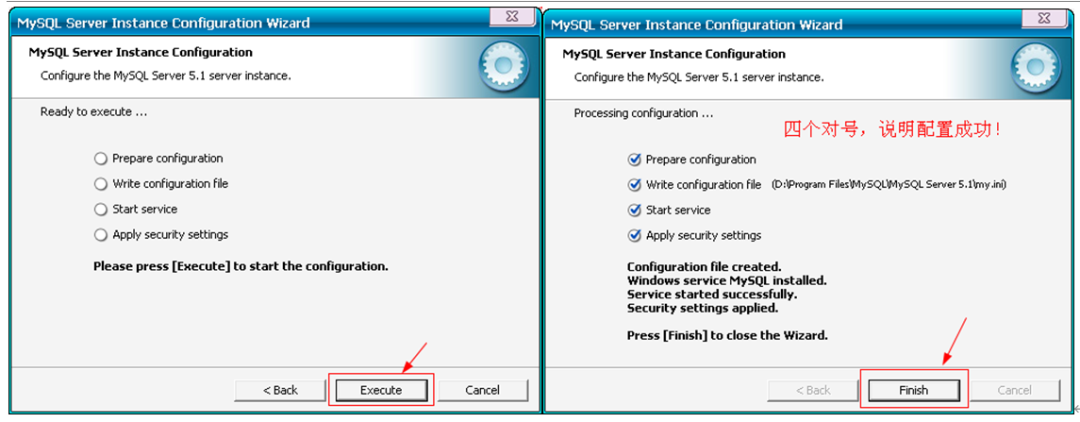Close the right wizard window
This screenshot has height=422, width=1080.
[1046, 17]
